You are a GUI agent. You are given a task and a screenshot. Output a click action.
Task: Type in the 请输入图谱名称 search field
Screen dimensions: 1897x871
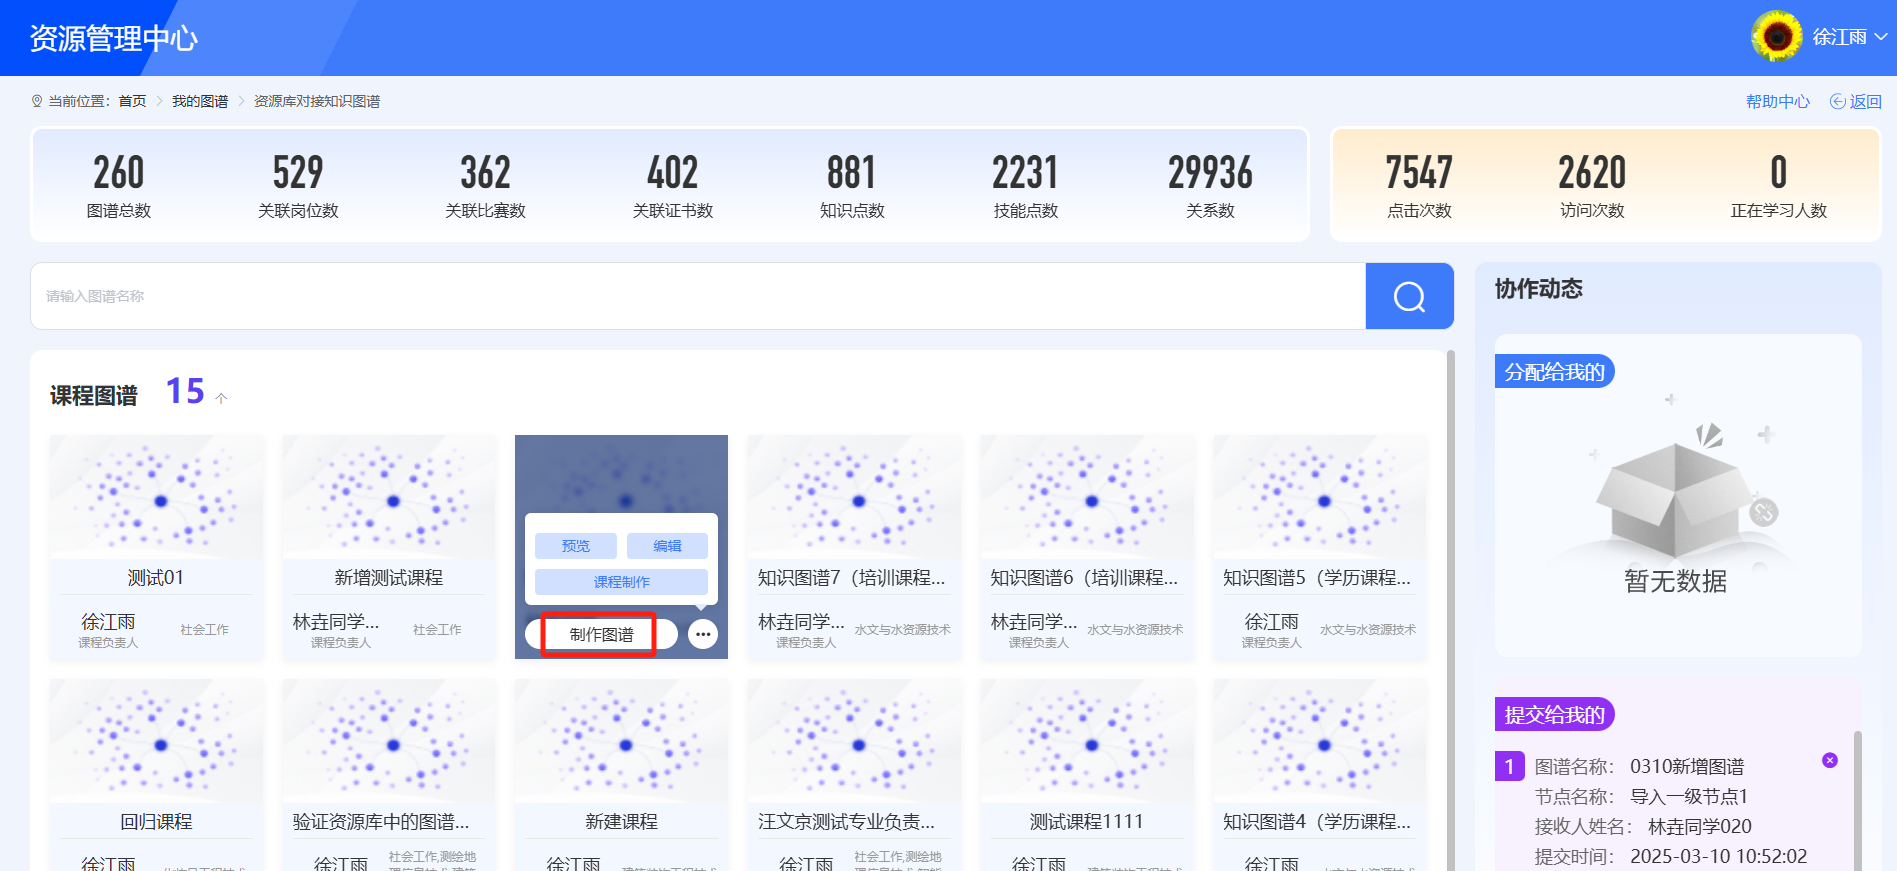coord(697,296)
